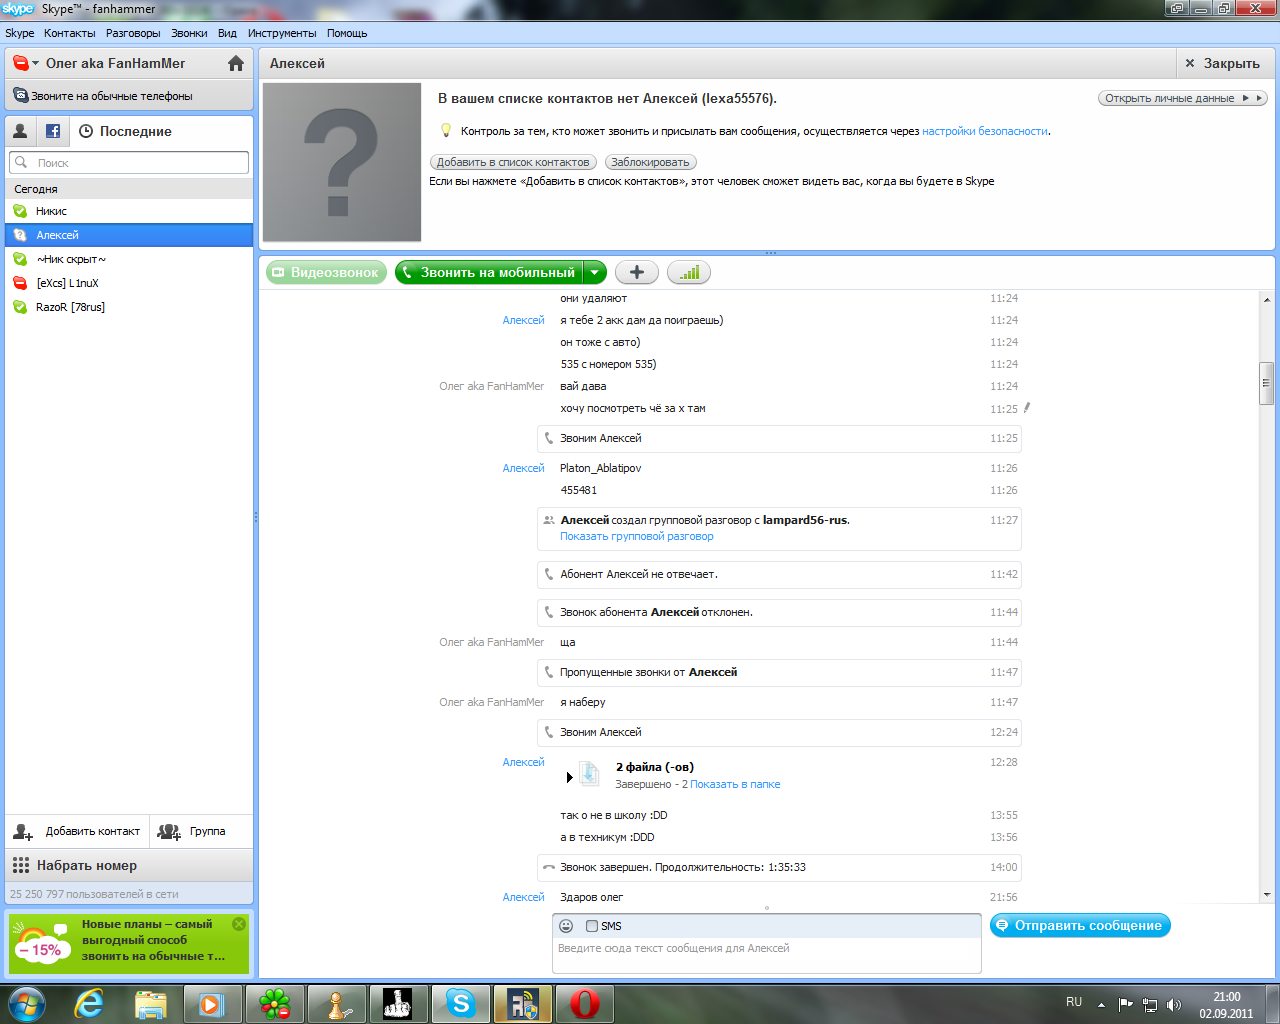This screenshot has height=1024, width=1280.
Task: Open the volume control in system tray
Action: (1174, 1005)
